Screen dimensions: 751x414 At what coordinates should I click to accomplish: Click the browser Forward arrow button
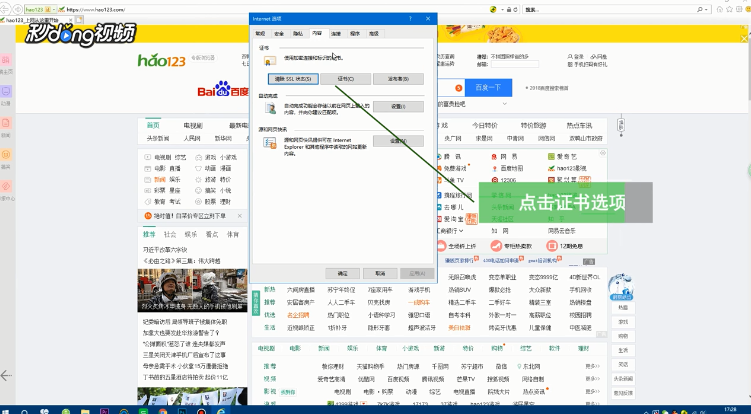(x=17, y=9)
